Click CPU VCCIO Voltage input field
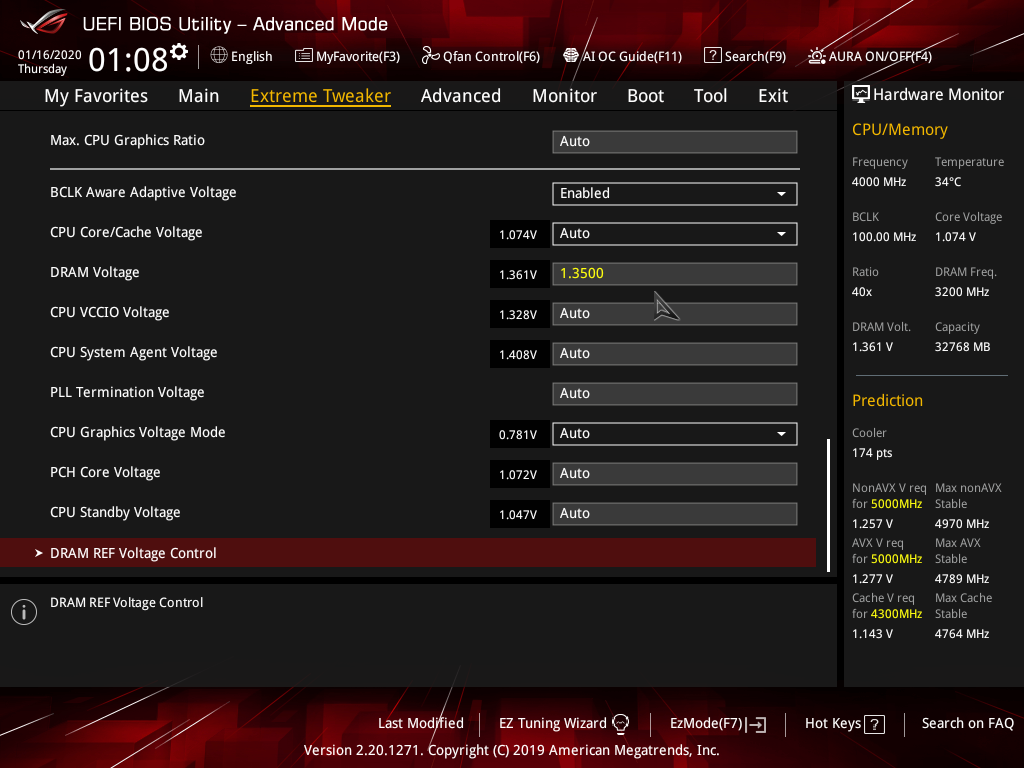Image resolution: width=1024 pixels, height=768 pixels. point(675,313)
